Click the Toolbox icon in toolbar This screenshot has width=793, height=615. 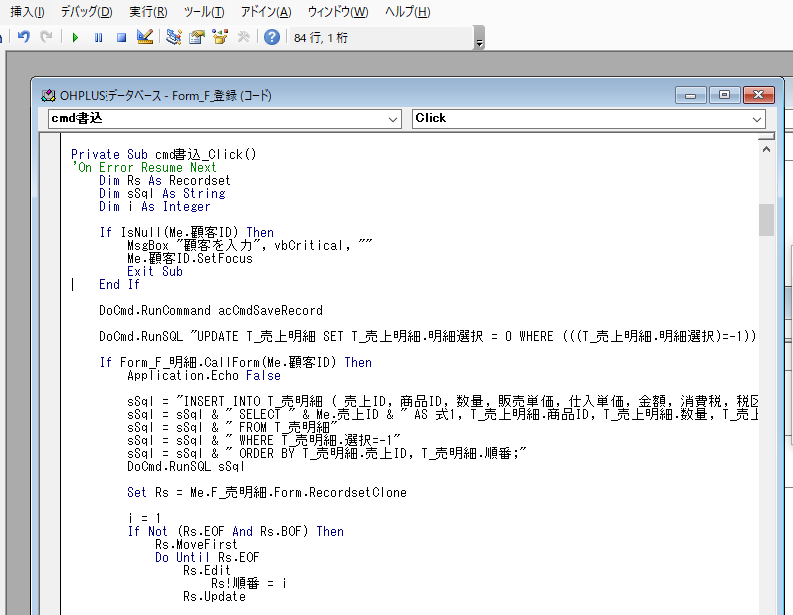click(x=243, y=37)
